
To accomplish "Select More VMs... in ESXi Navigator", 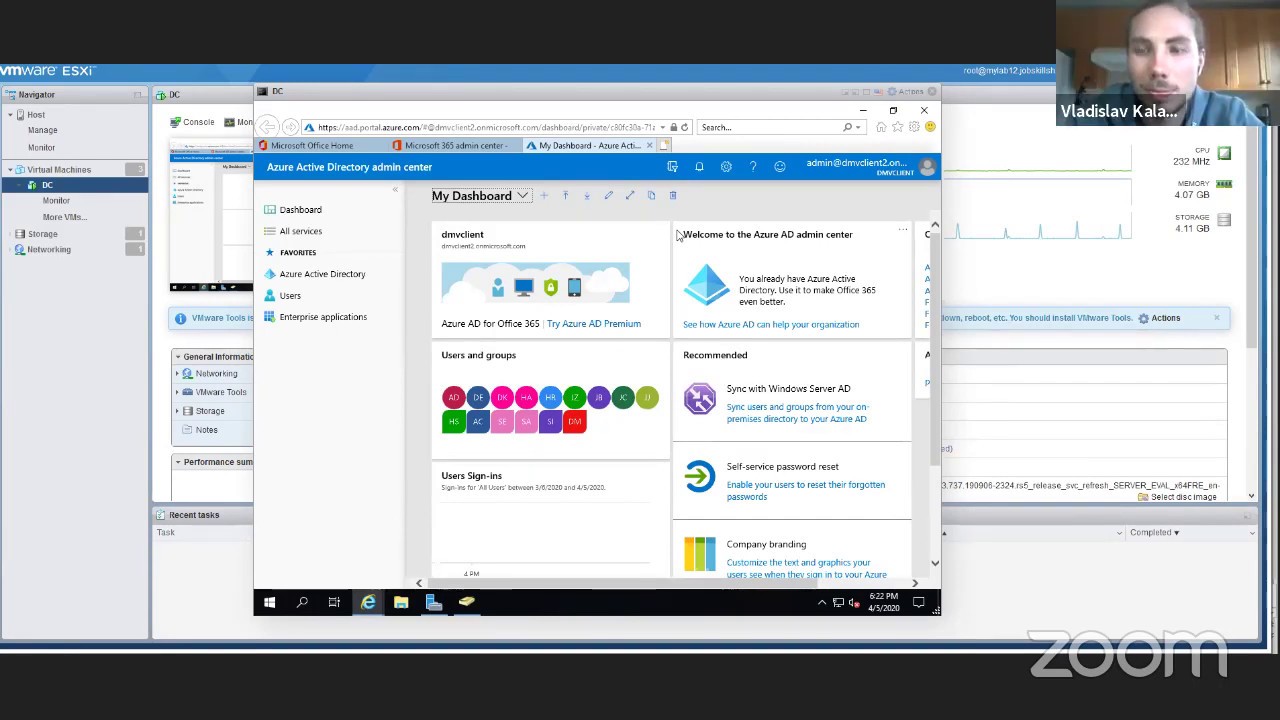I will (64, 217).
